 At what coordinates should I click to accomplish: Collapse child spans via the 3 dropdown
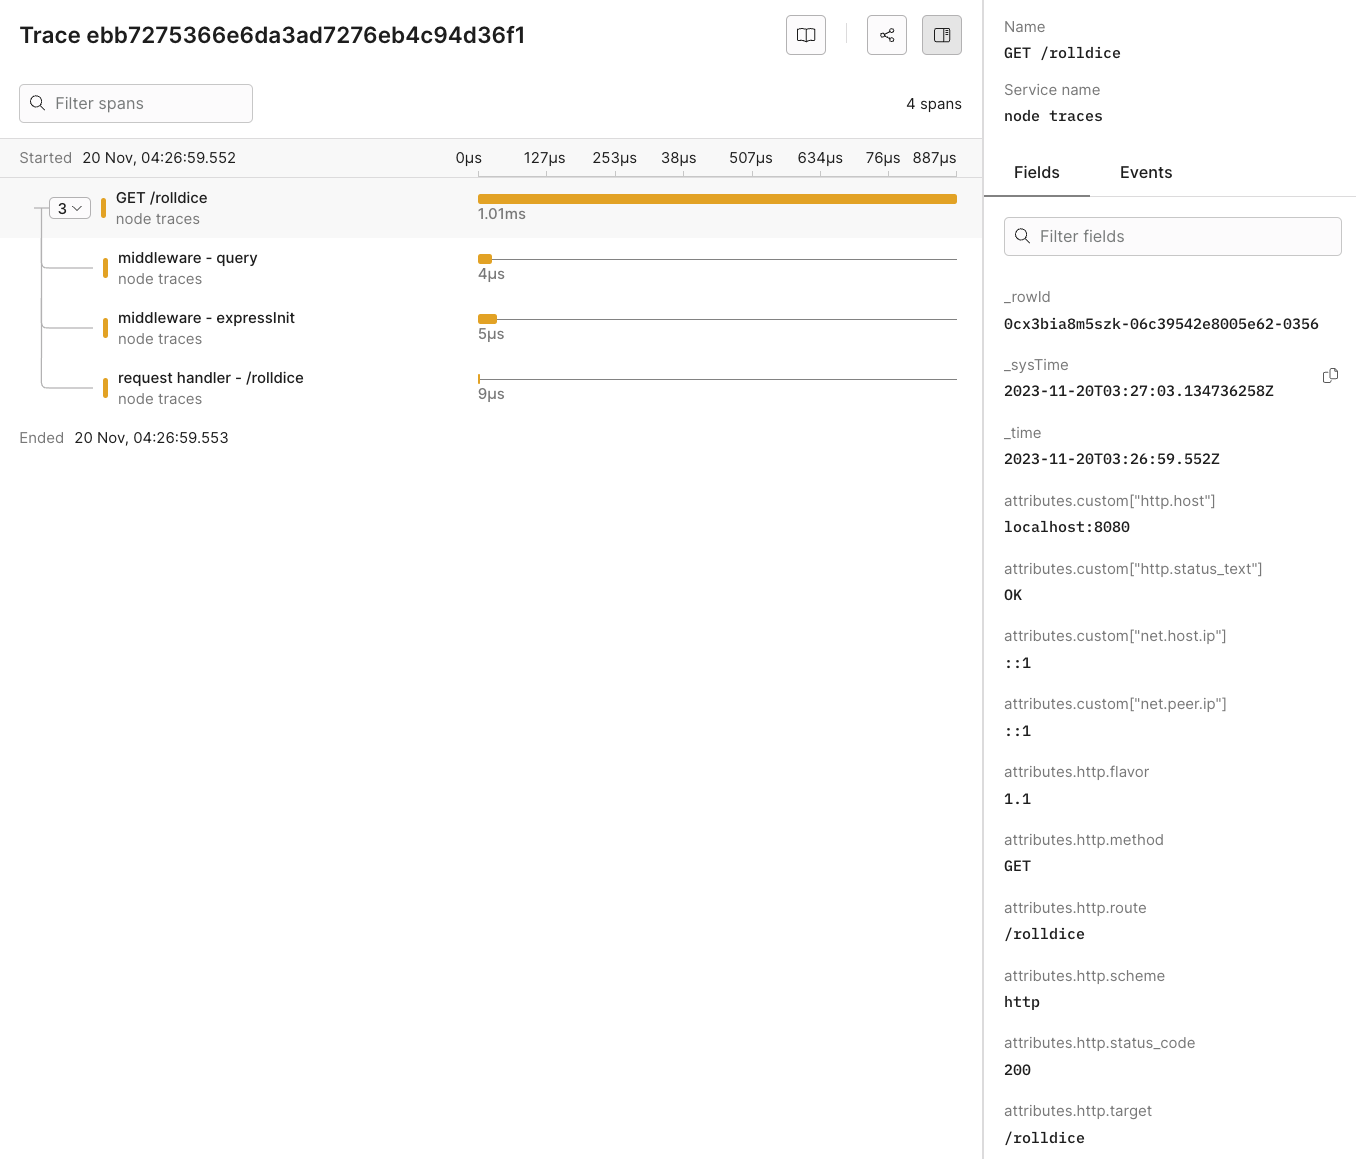pyautogui.click(x=69, y=208)
